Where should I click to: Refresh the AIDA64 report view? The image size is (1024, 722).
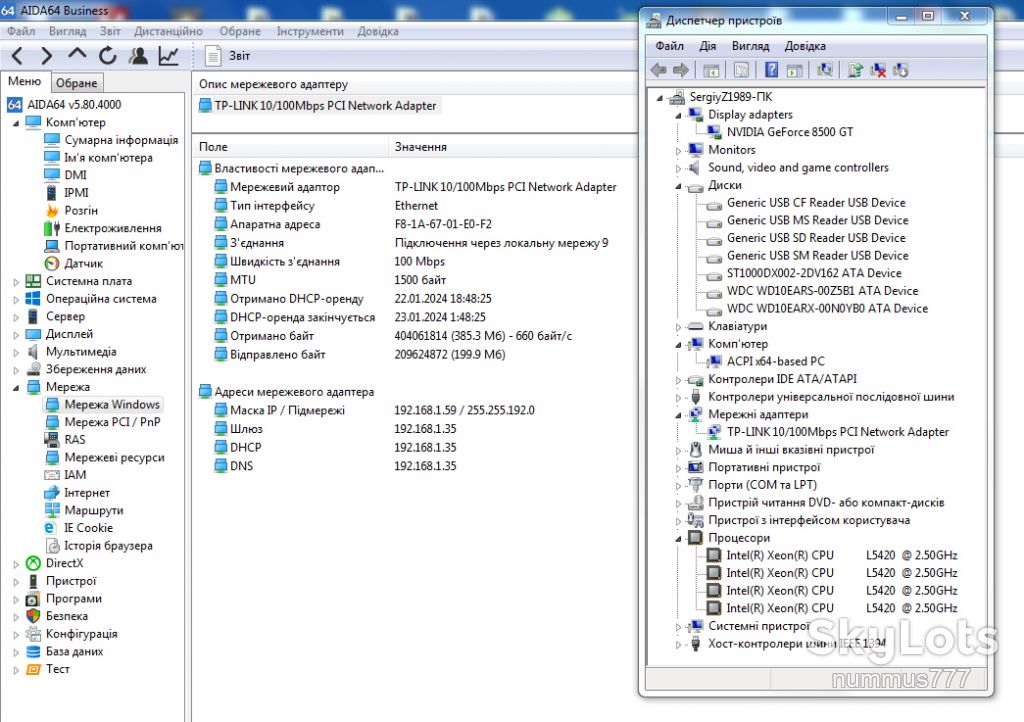108,56
